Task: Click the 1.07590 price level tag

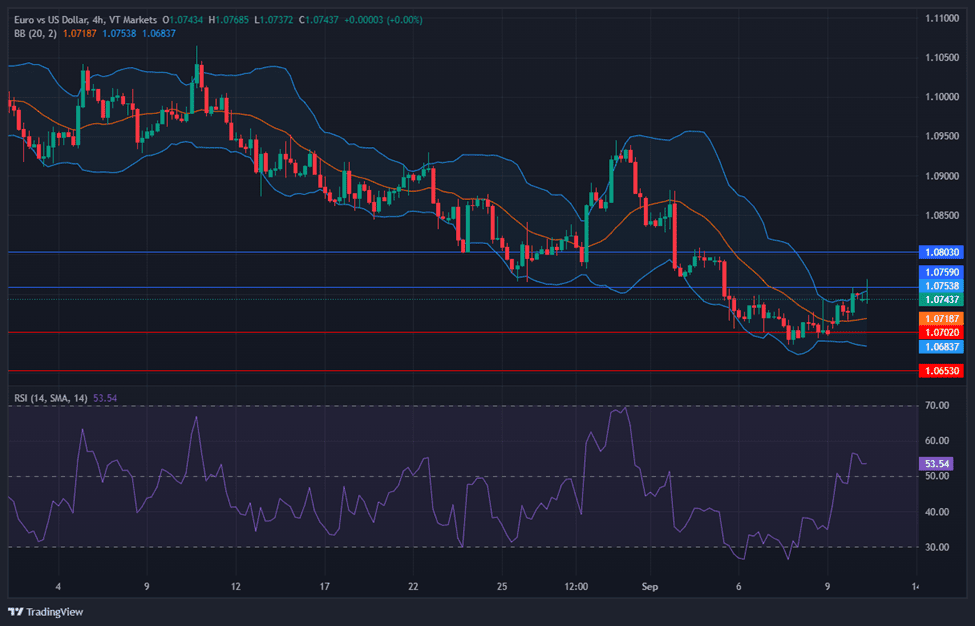Action: tap(940, 272)
